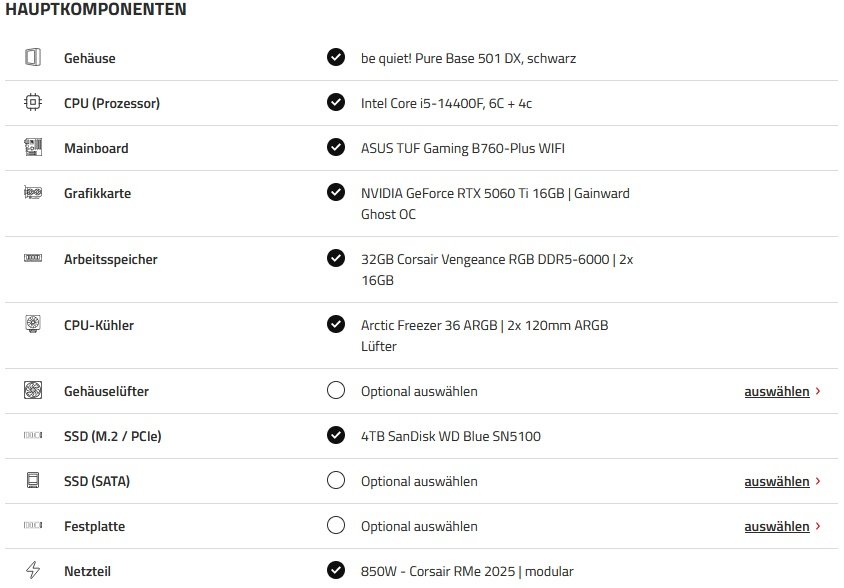Toggle the checkmark next to Intel Core i5-14400F
This screenshot has width=844, height=588.
(x=336, y=102)
